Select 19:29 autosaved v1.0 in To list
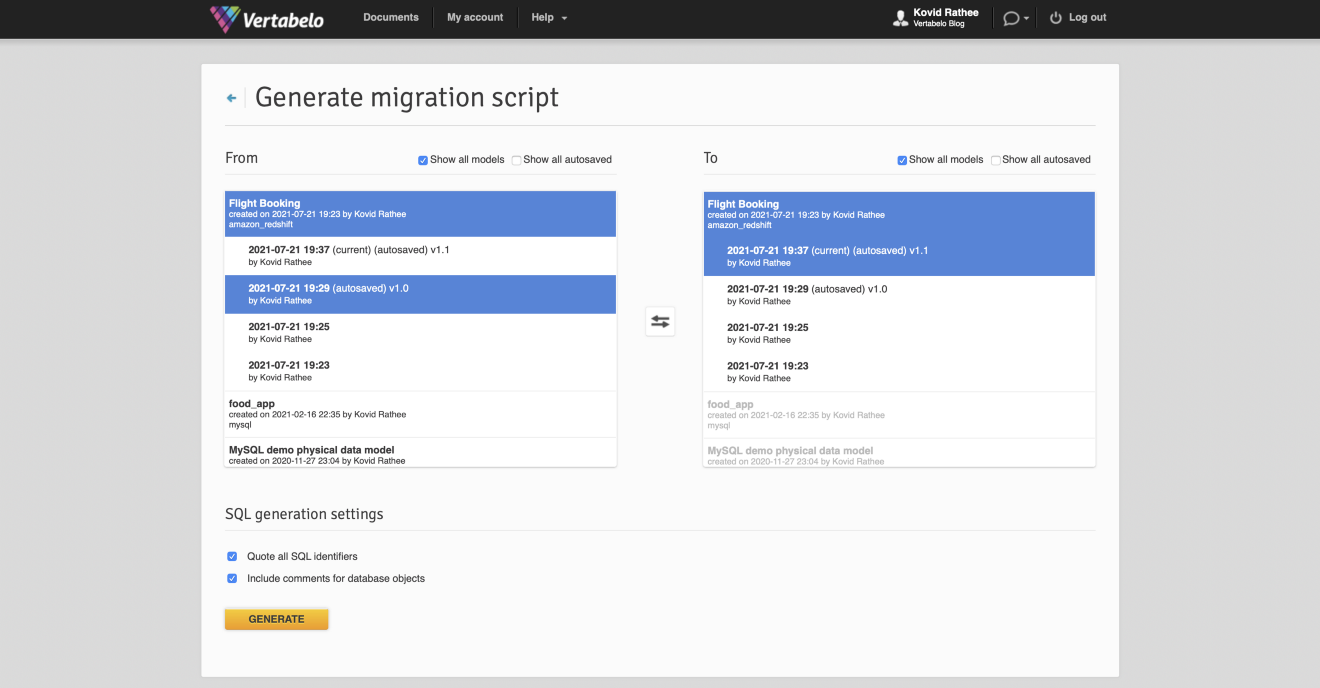 coord(899,295)
